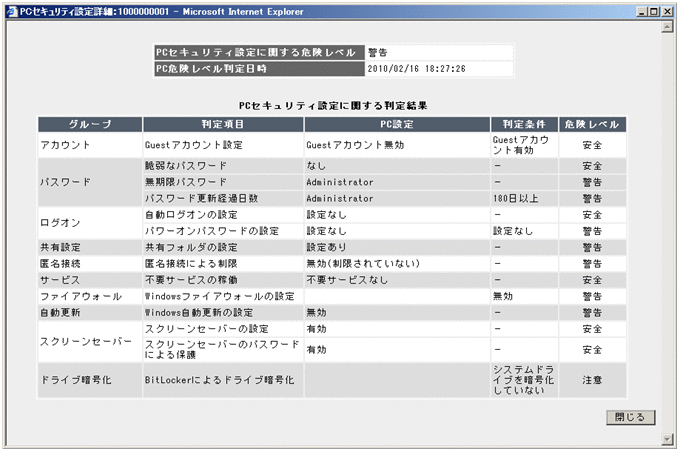Click the 危険レベル column header

(x=592, y=124)
